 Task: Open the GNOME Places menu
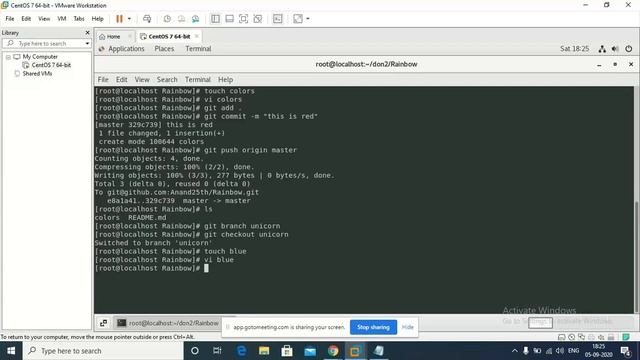[164, 49]
